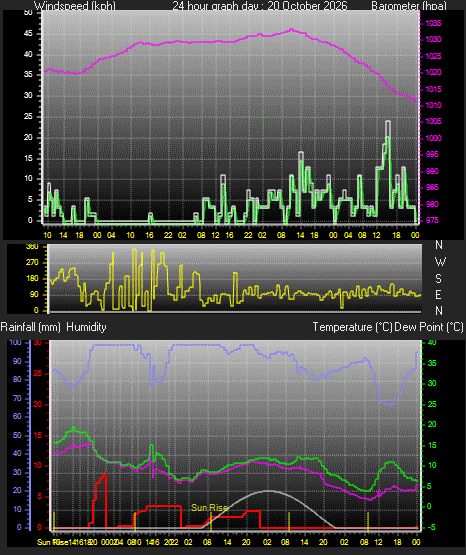Select the 70 blue humidity axis label
466x555 pixels.
tap(17, 398)
